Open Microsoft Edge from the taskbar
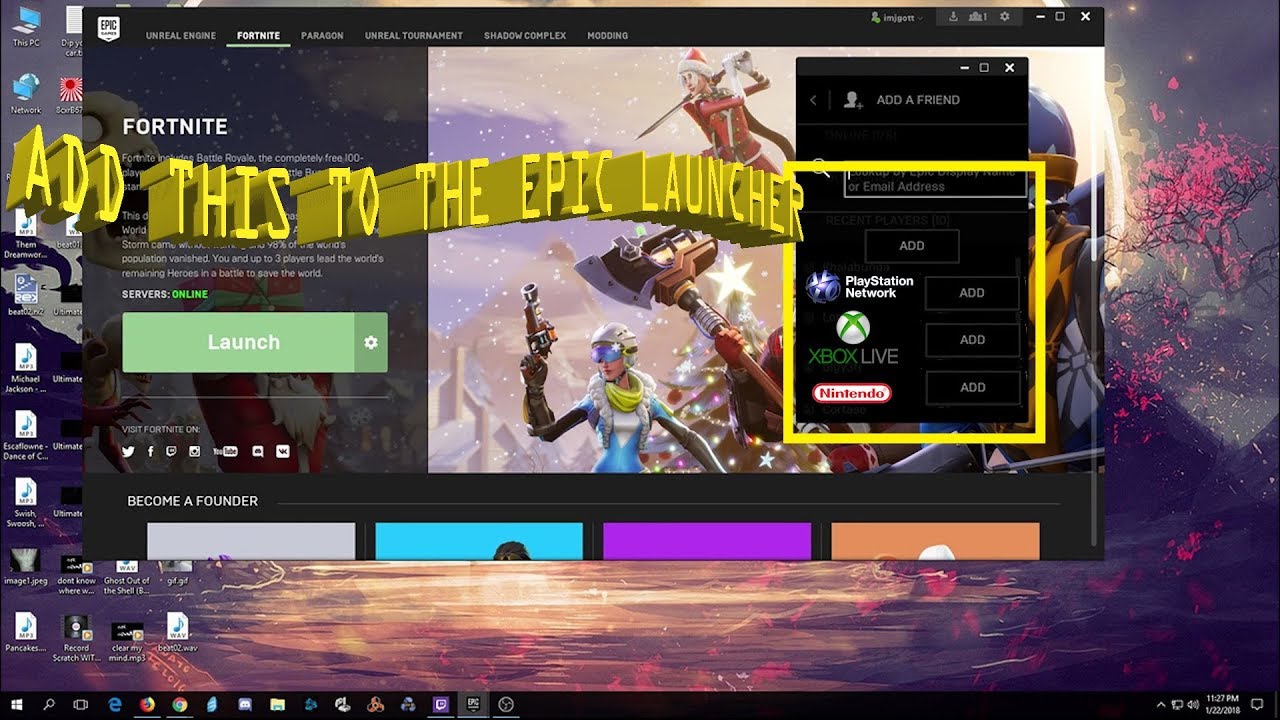 [x=114, y=705]
